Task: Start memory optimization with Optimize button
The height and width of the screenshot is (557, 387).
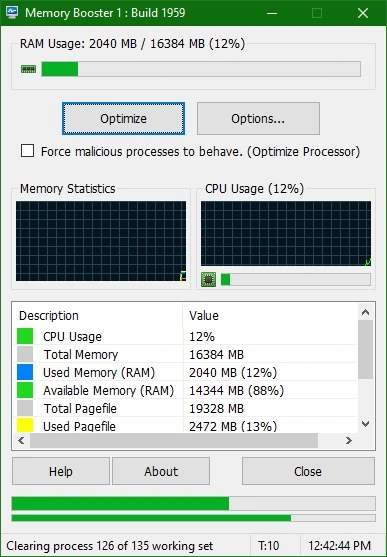Action: pos(123,119)
